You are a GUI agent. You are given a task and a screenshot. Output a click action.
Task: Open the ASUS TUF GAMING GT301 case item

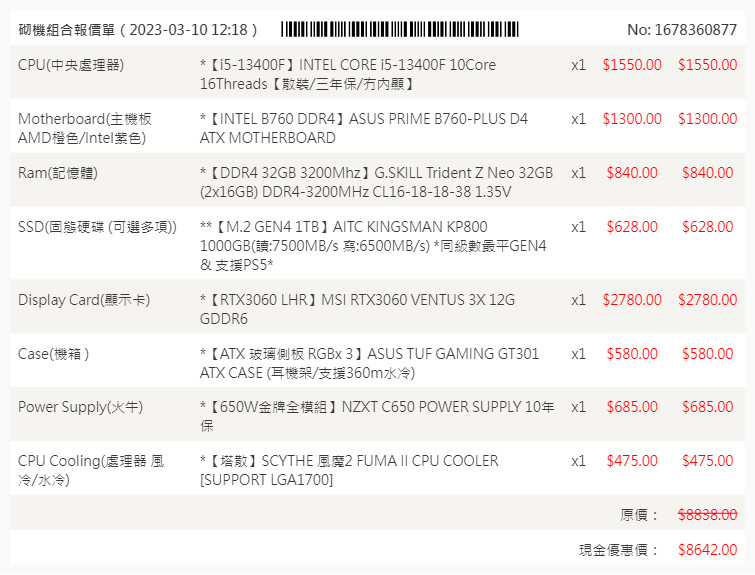pos(369,362)
